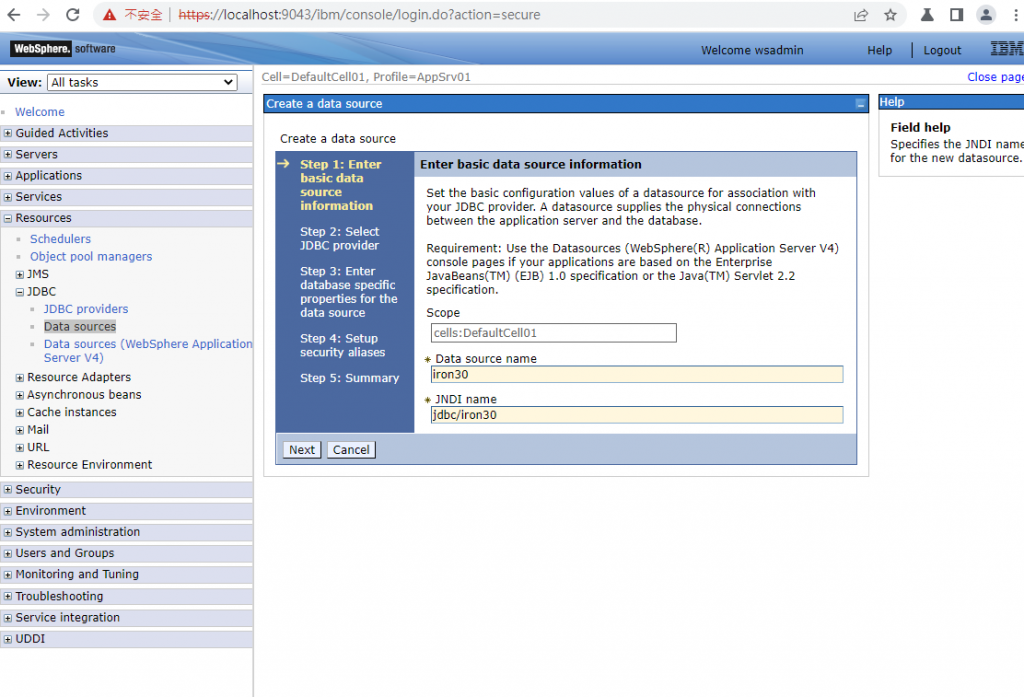Screen dimensions: 1024x697
Task: Expand System administration section
Action: [8, 532]
